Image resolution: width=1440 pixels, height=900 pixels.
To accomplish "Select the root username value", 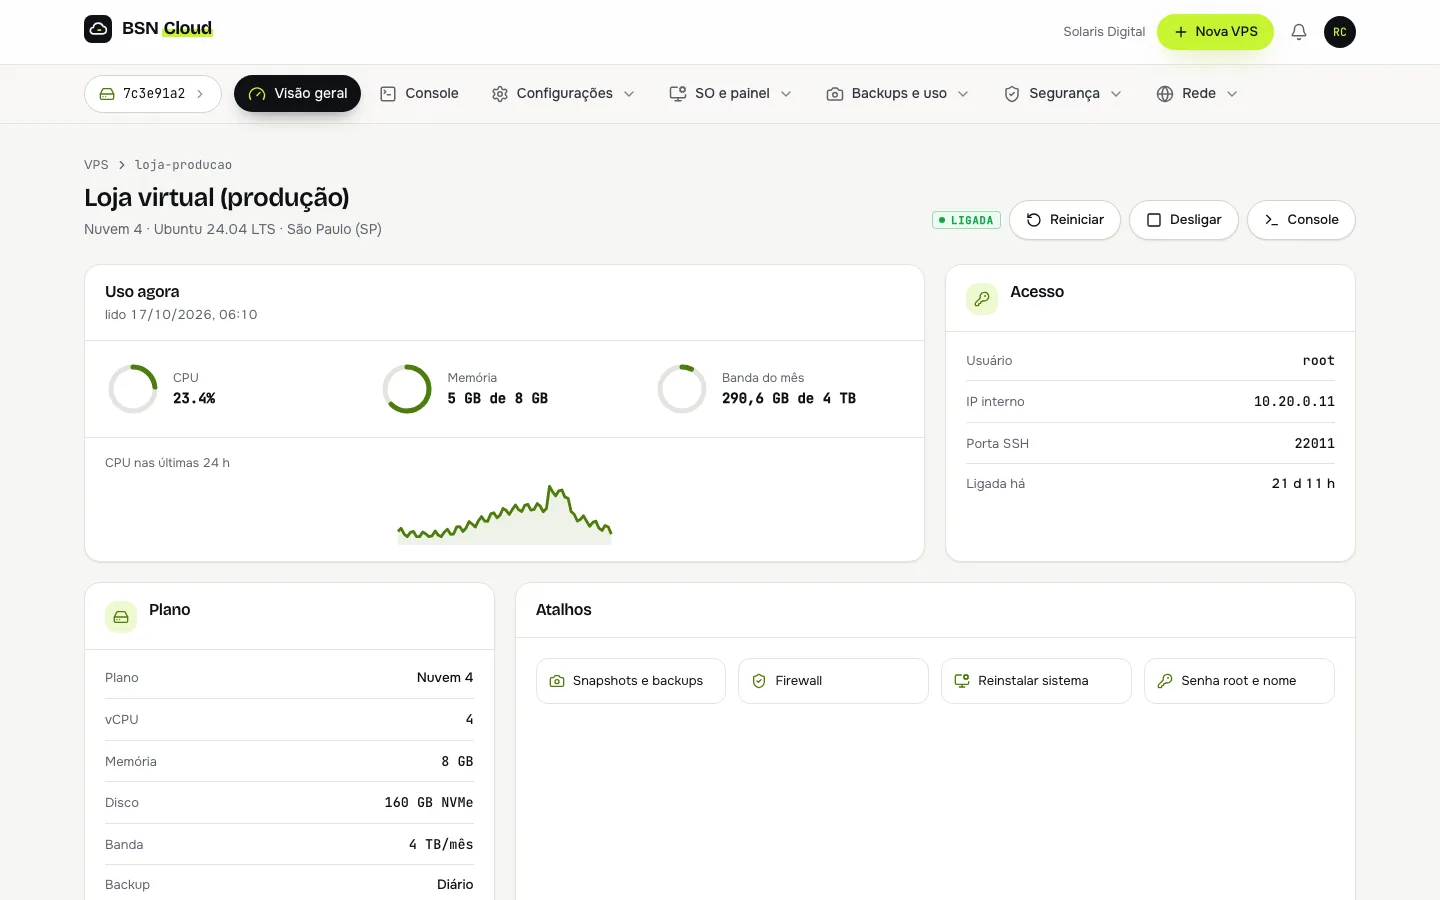I will click(1318, 361).
